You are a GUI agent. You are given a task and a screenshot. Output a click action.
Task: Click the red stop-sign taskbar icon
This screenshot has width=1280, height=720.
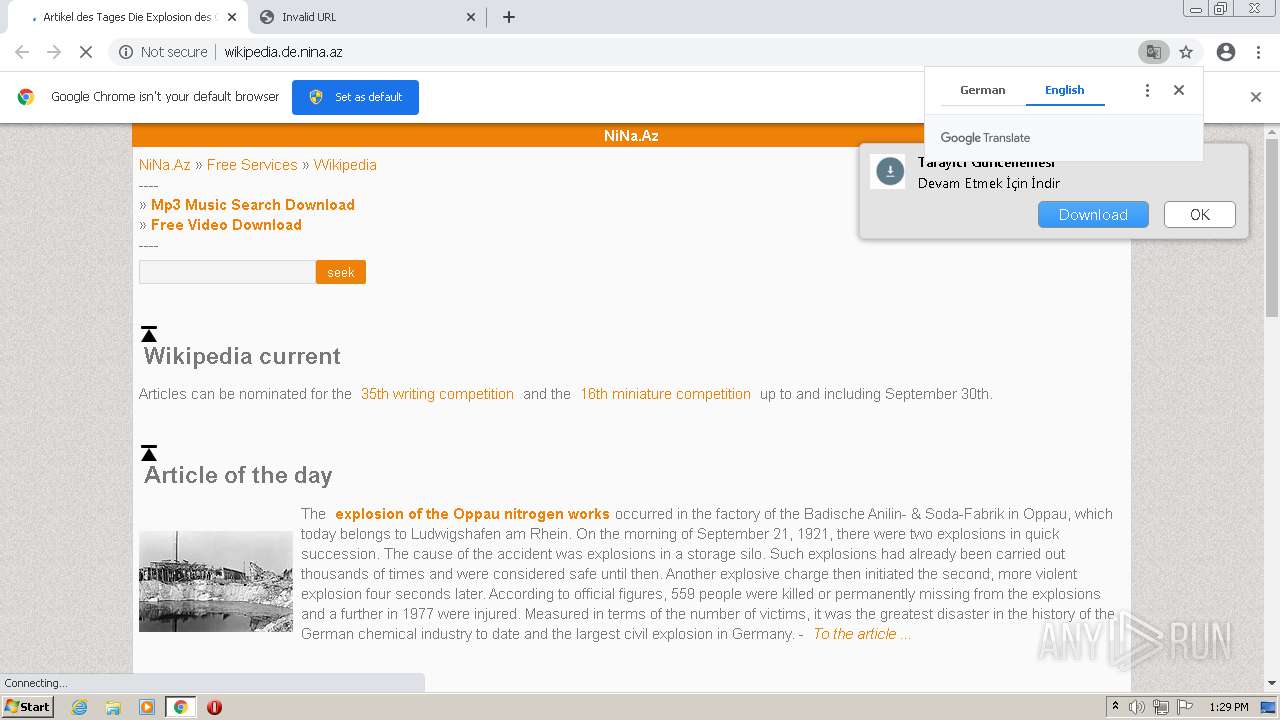(x=214, y=707)
